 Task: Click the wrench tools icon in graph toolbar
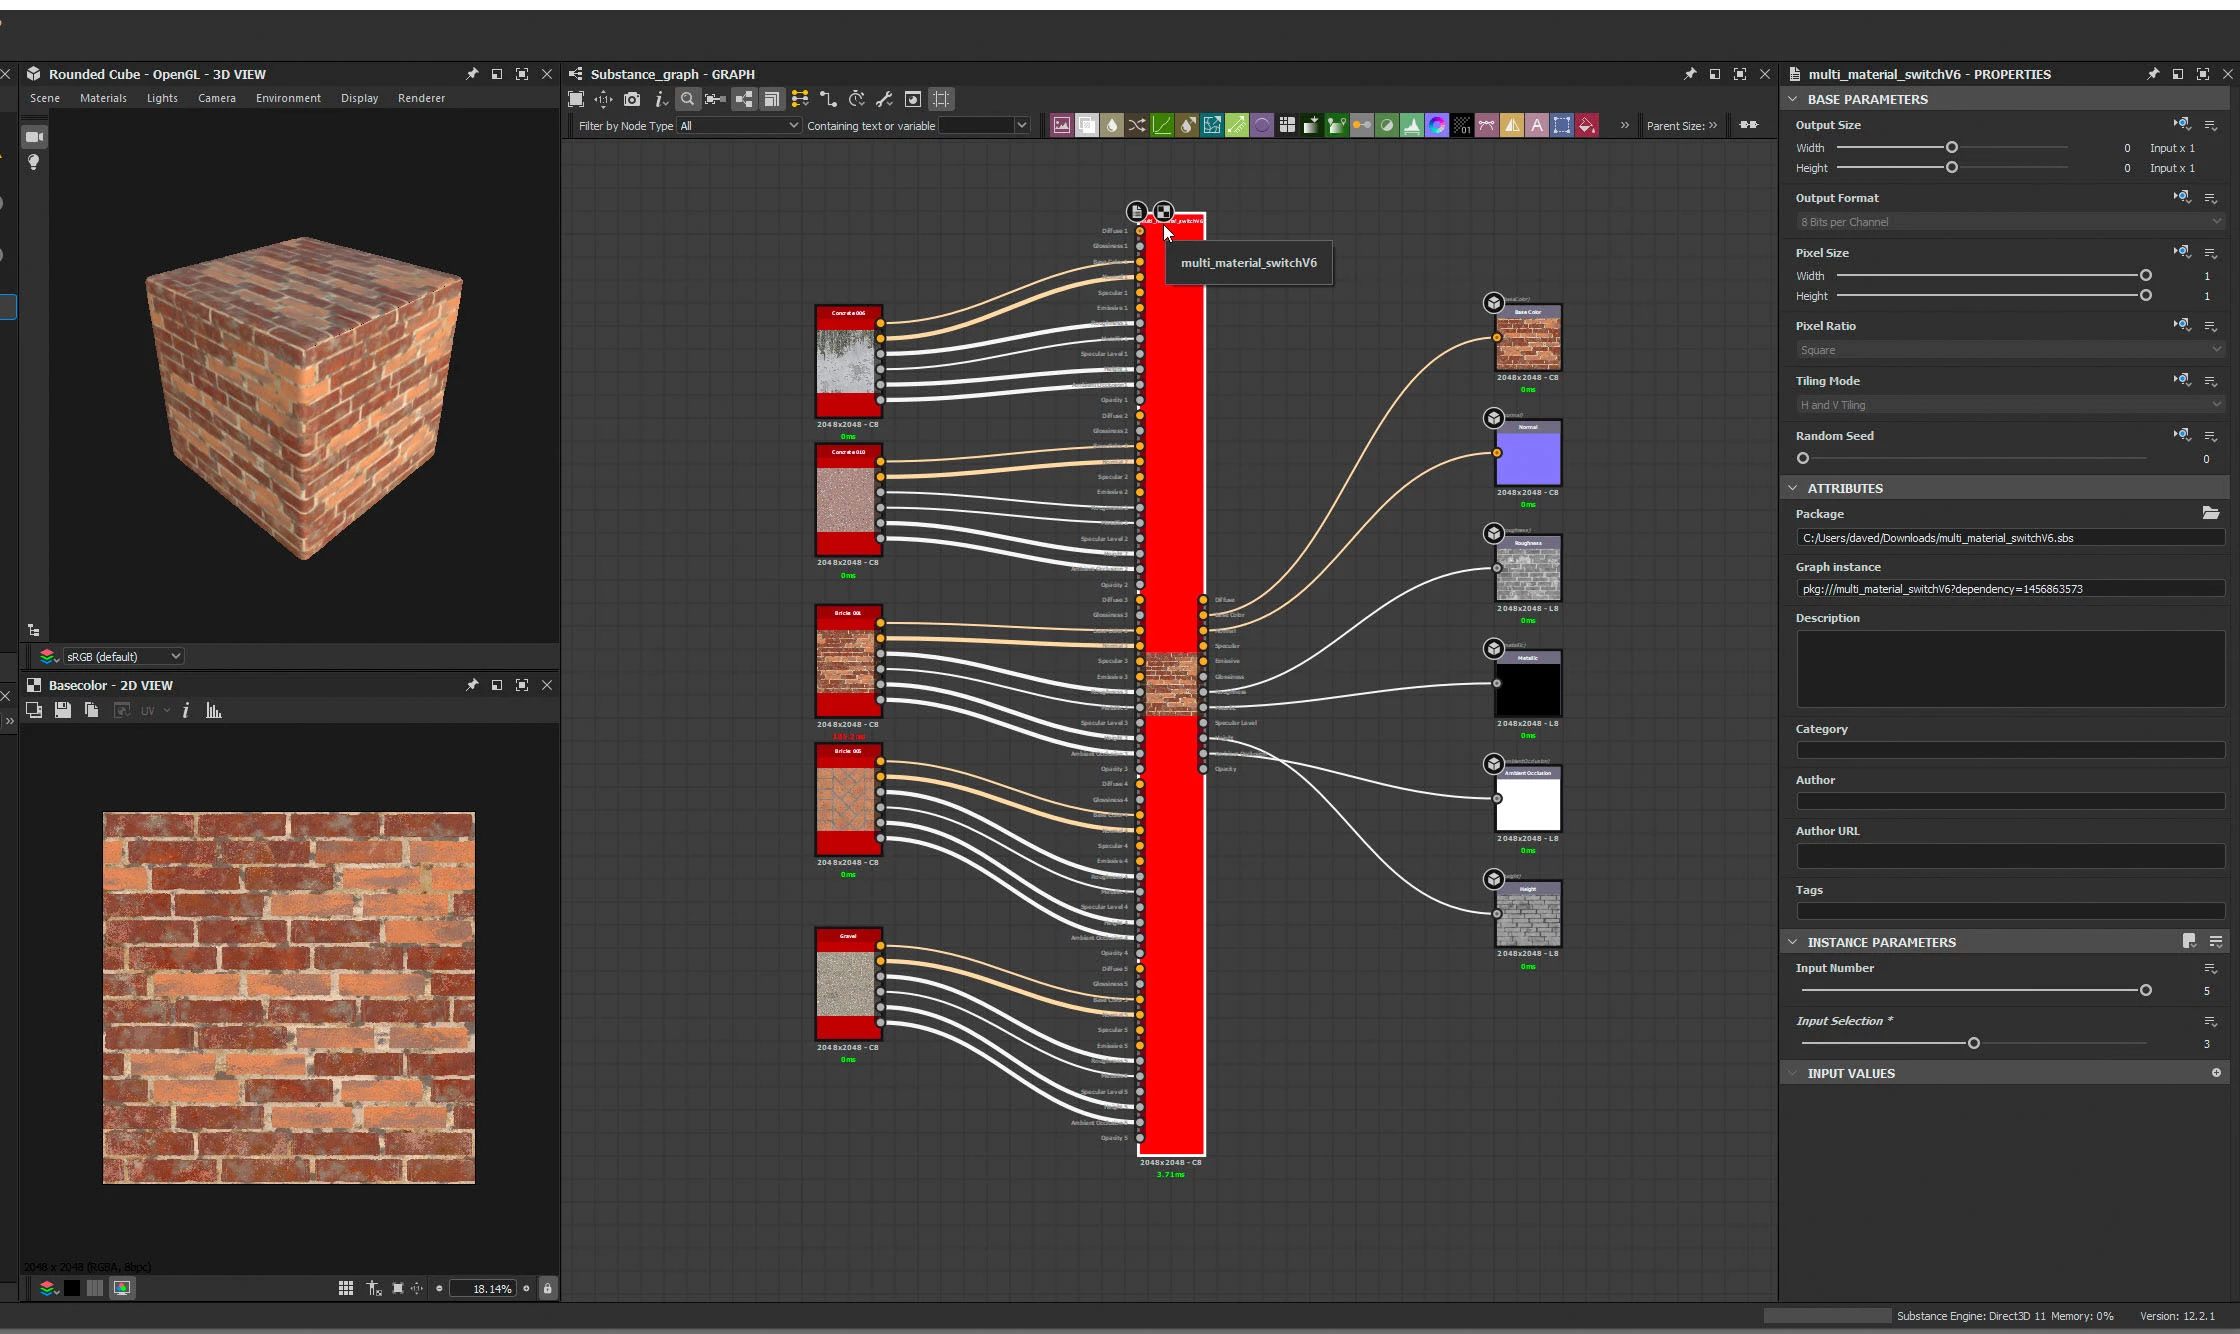point(884,99)
